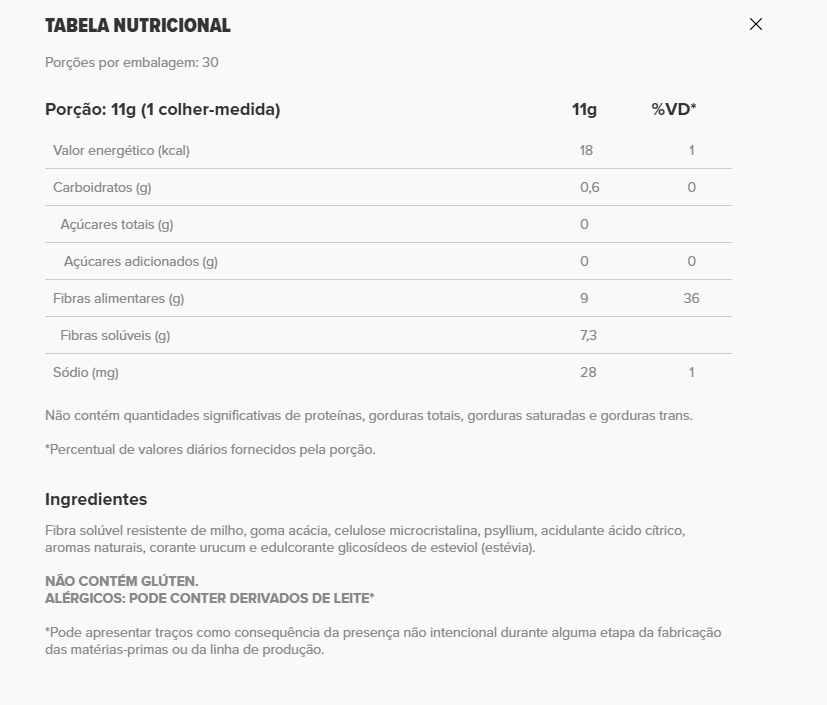Select the Porções por embalagem text
This screenshot has height=705, width=827.
tap(132, 62)
